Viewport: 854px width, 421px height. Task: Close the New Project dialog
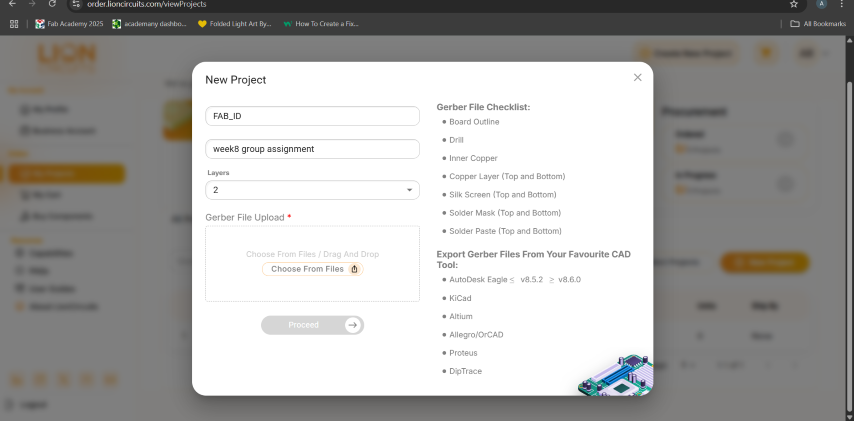point(637,77)
